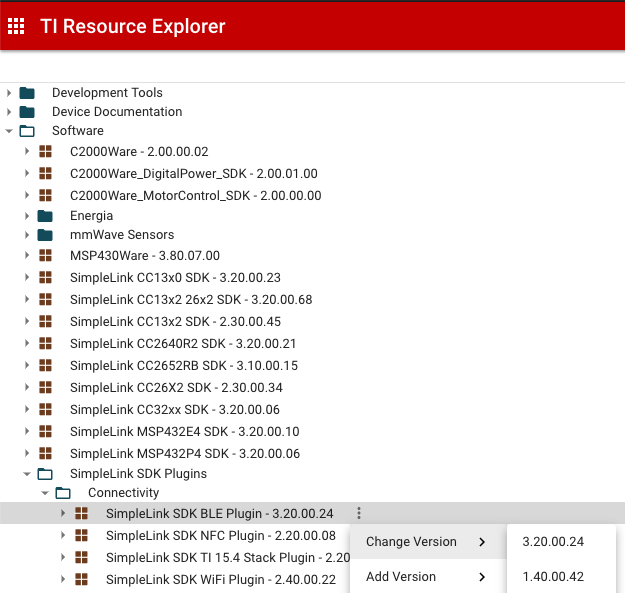Image resolution: width=625 pixels, height=593 pixels.
Task: Select C2000Ware - 2.00.00.02 row
Action: click(139, 151)
